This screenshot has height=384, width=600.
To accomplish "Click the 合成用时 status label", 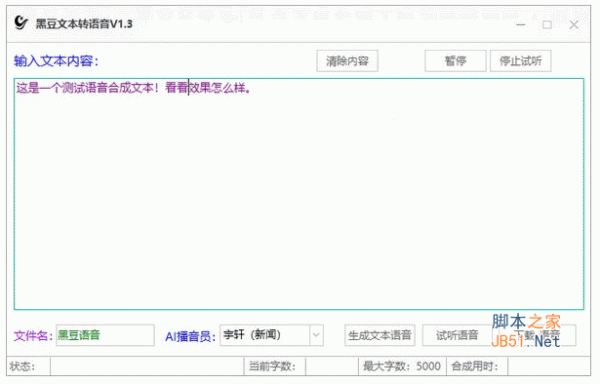I will coord(474,366).
